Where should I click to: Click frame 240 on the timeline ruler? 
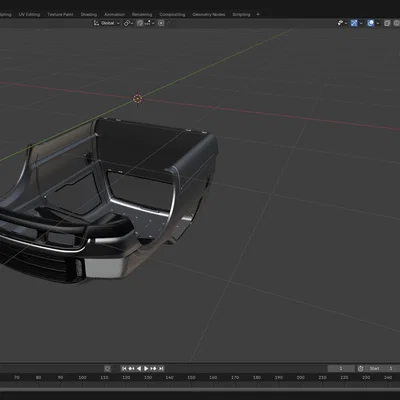[x=388, y=377]
